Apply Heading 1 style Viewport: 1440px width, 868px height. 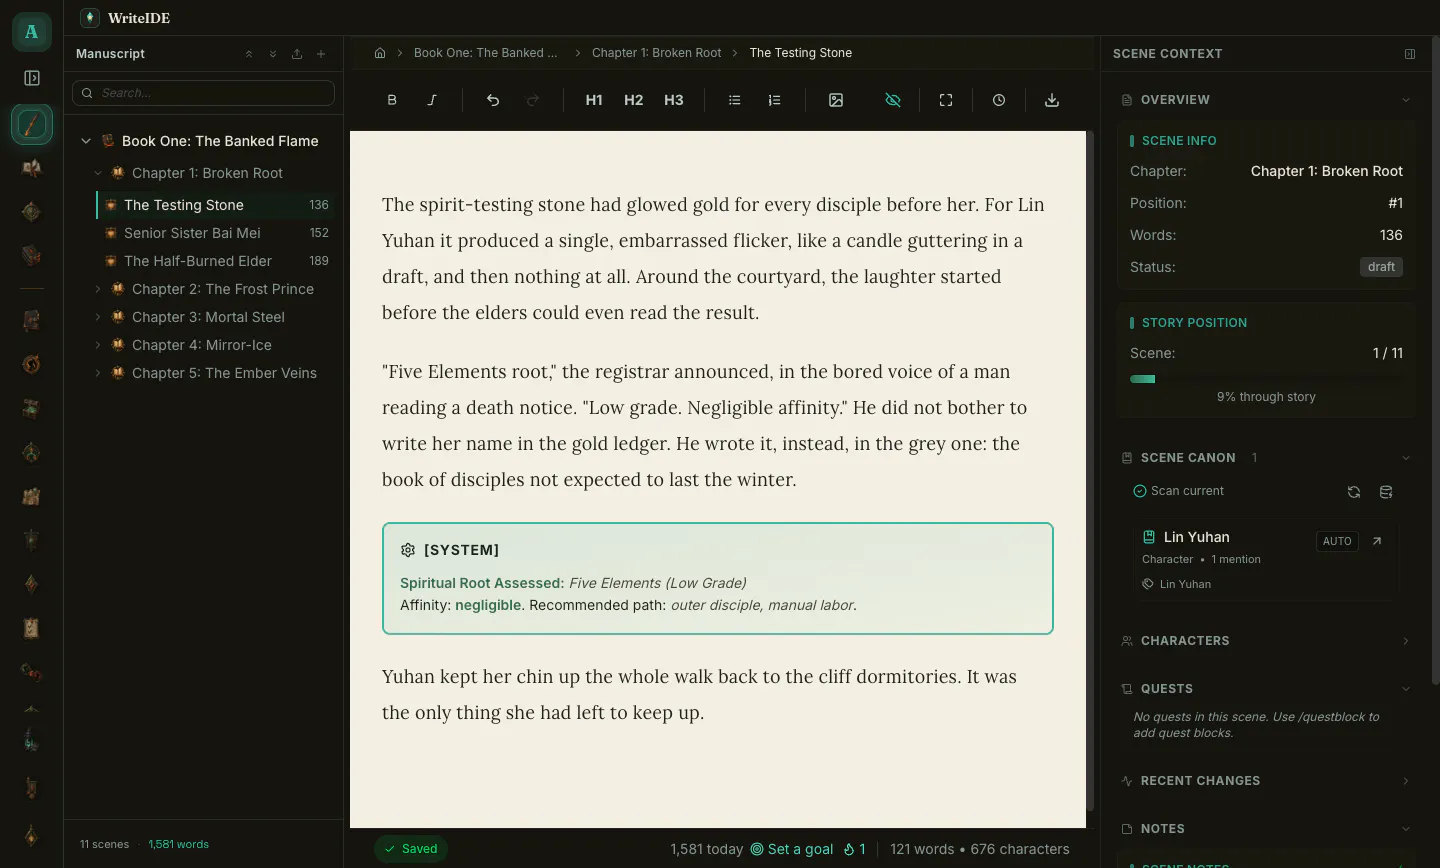point(594,100)
